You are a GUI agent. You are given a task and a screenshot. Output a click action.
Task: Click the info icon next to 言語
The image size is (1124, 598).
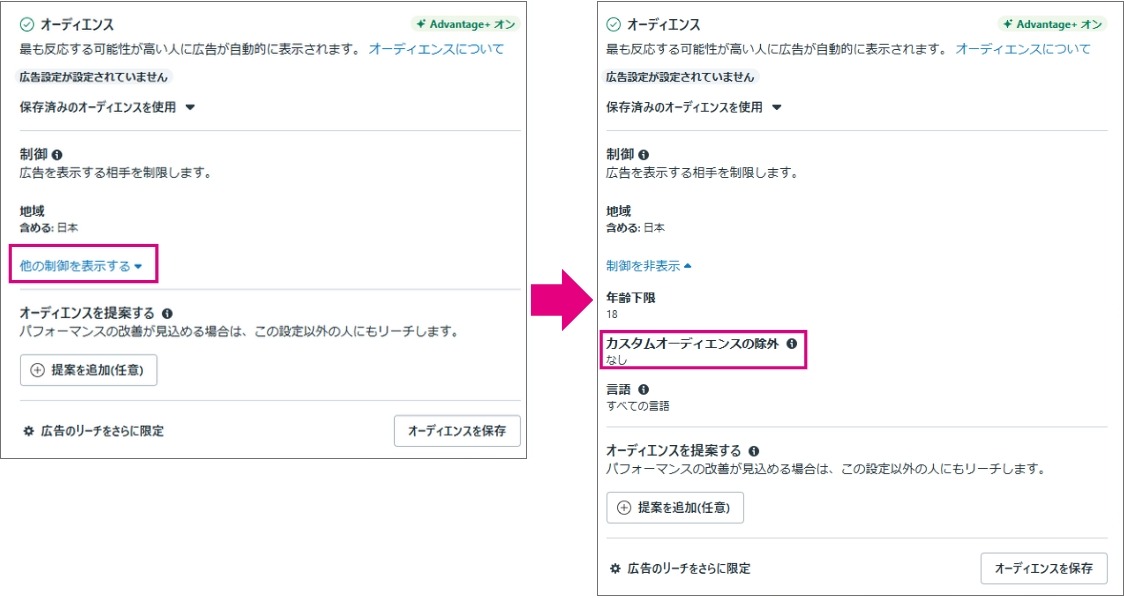(x=643, y=389)
